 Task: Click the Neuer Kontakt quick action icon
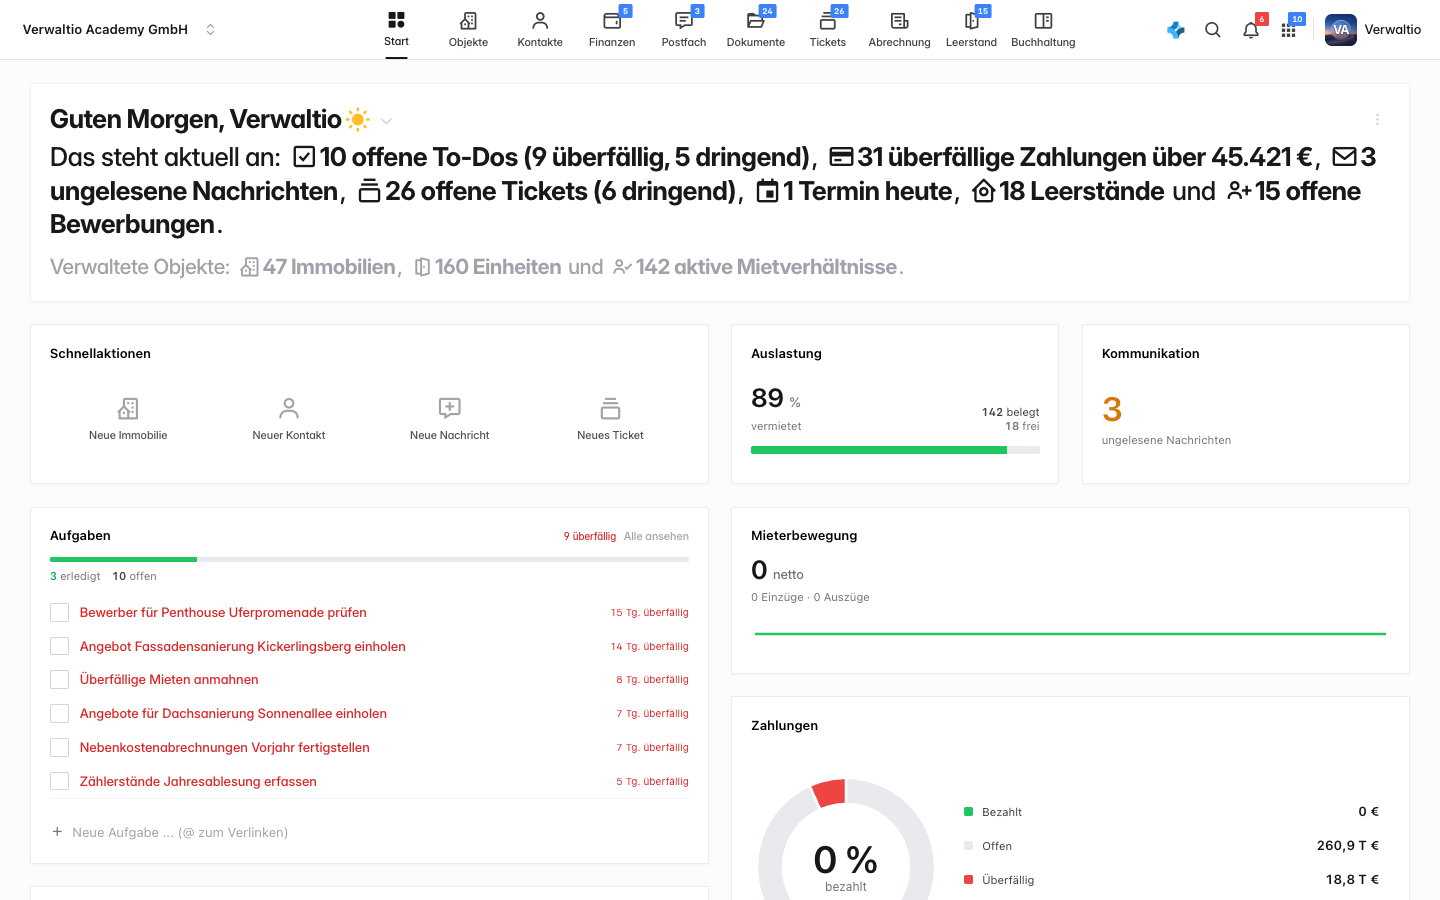coord(289,408)
